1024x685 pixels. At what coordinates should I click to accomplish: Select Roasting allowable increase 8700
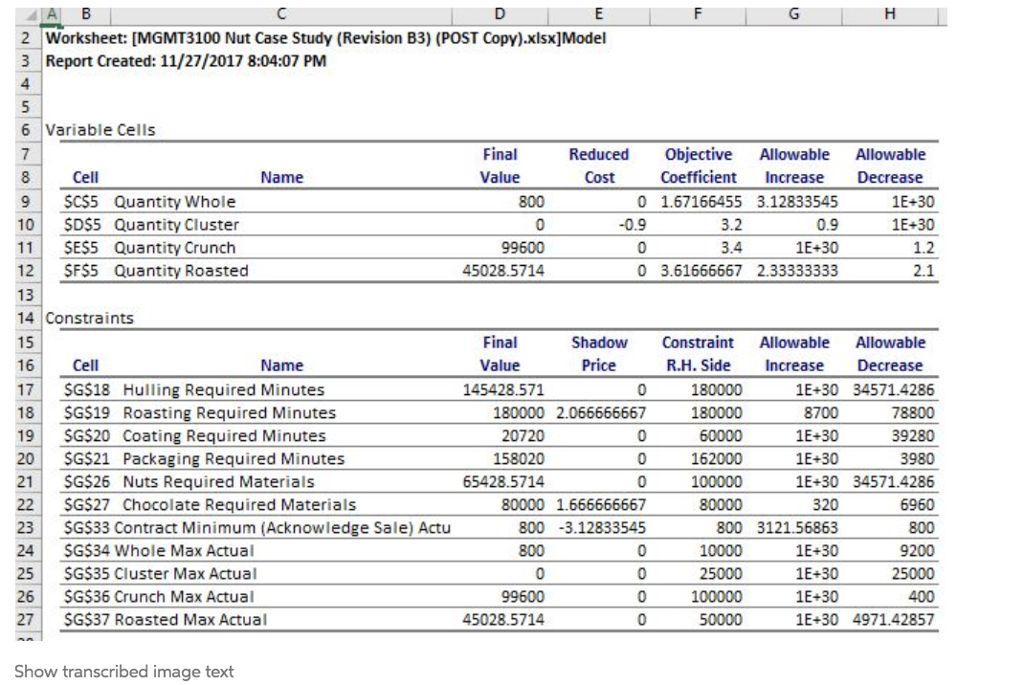pos(821,413)
